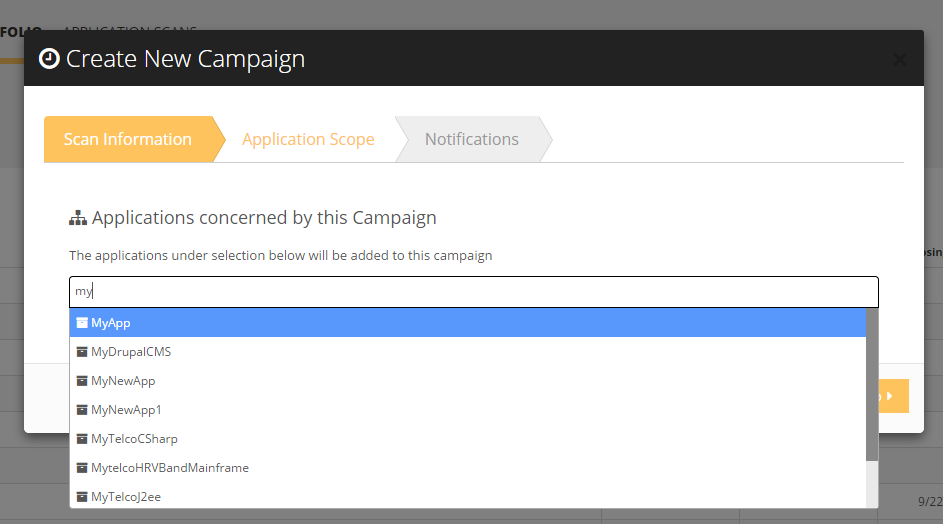The height and width of the screenshot is (524, 943).
Task: Pick the MyTelcoJ2ee application entry
Action: [126, 496]
